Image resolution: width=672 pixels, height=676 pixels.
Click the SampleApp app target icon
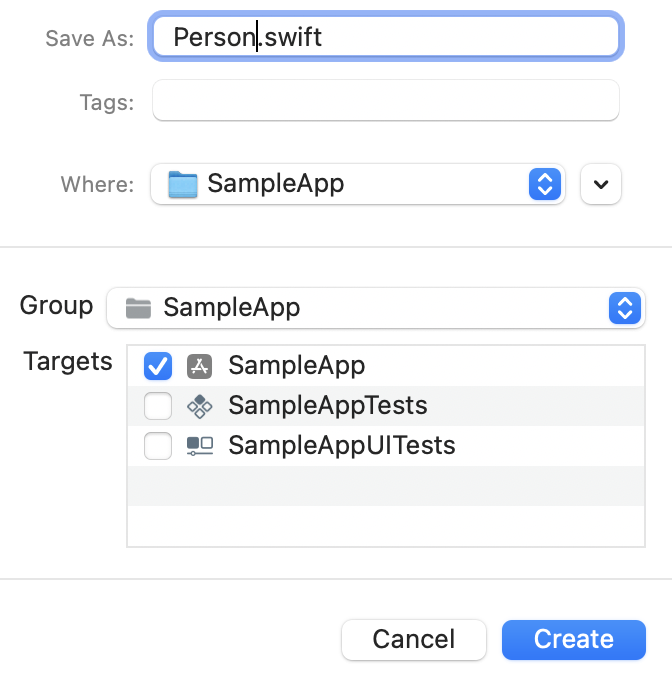(x=200, y=366)
